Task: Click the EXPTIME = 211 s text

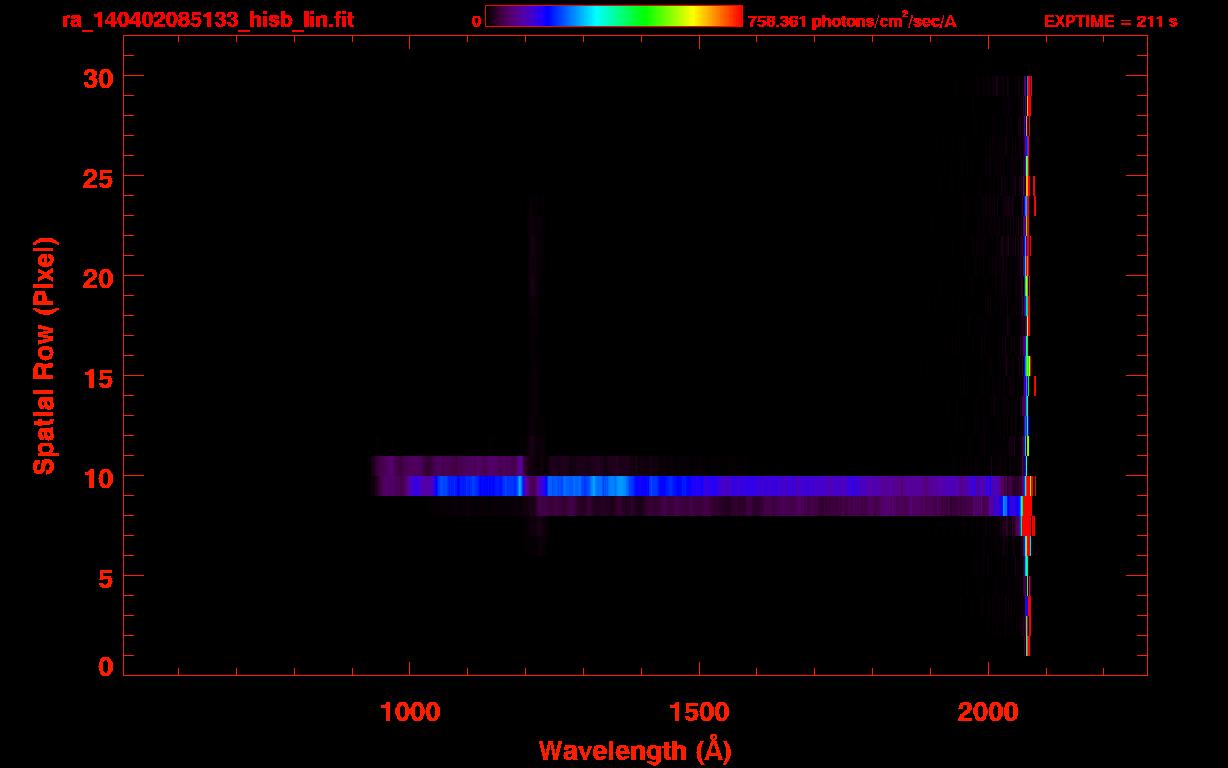Action: [1110, 21]
